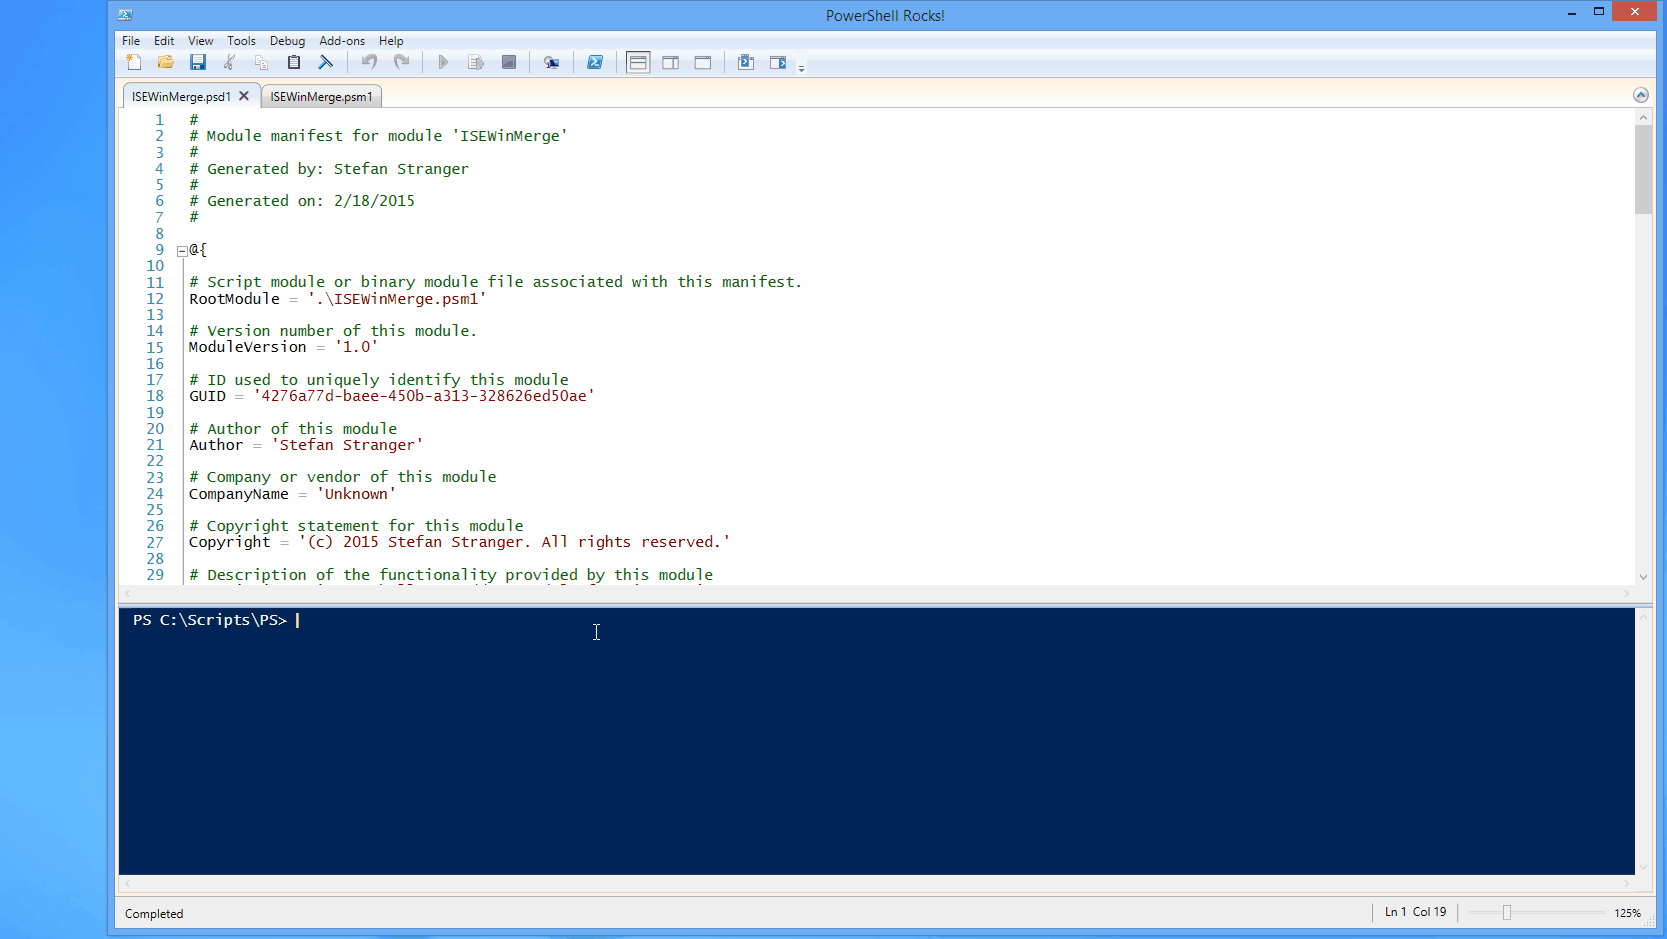
Task: Hide script pane chevron button
Action: click(1641, 95)
